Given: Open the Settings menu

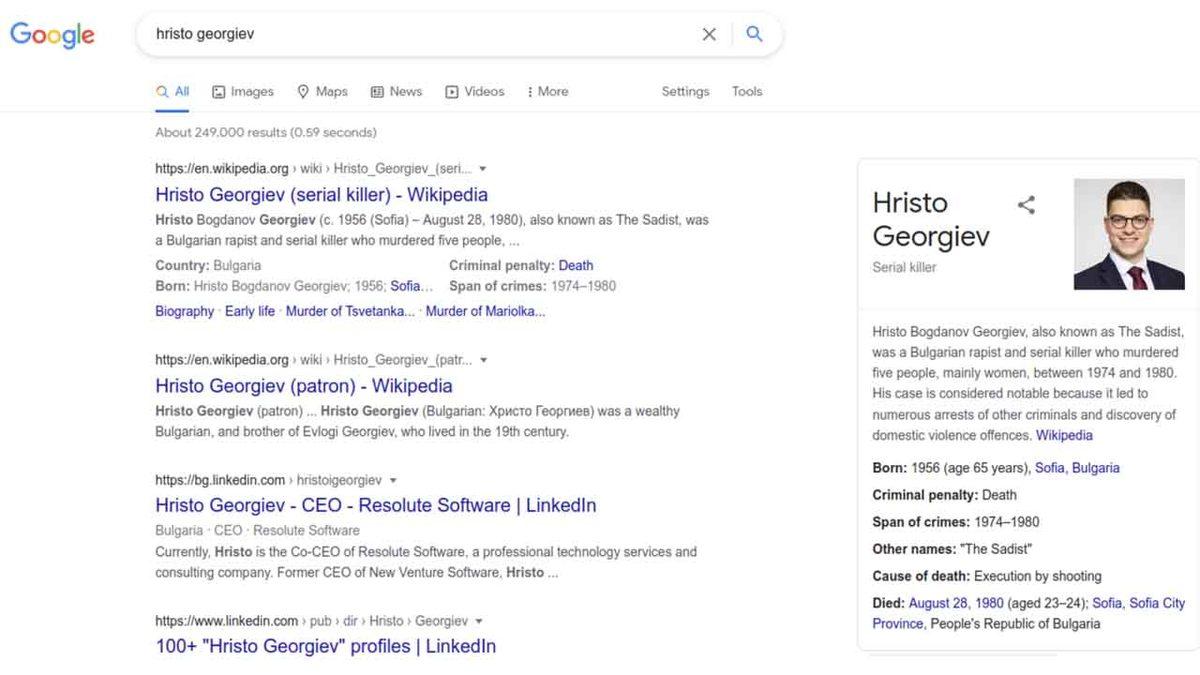Looking at the screenshot, I should (685, 91).
